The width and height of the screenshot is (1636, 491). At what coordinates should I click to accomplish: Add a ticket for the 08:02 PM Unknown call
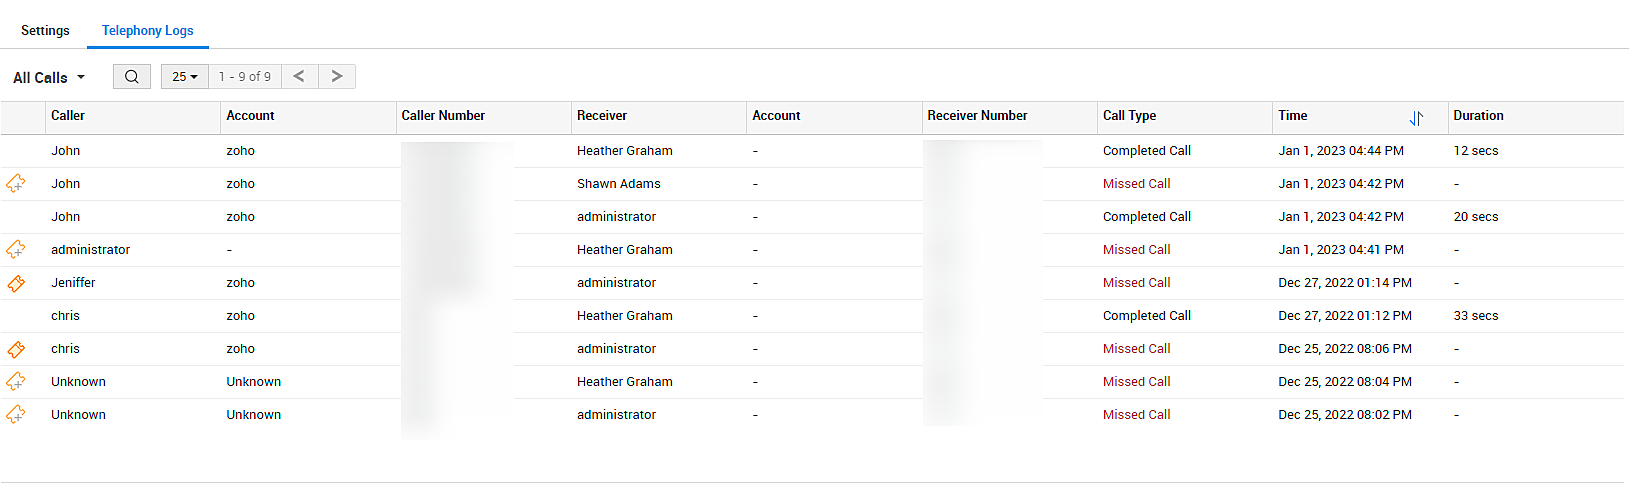tap(16, 415)
